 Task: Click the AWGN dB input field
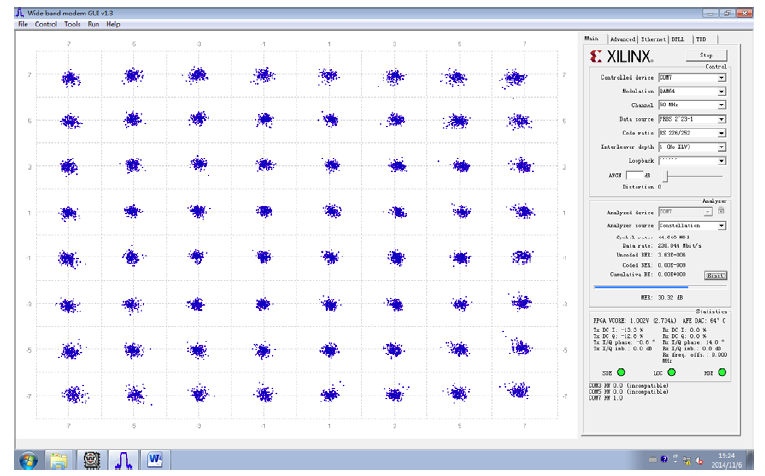634,175
